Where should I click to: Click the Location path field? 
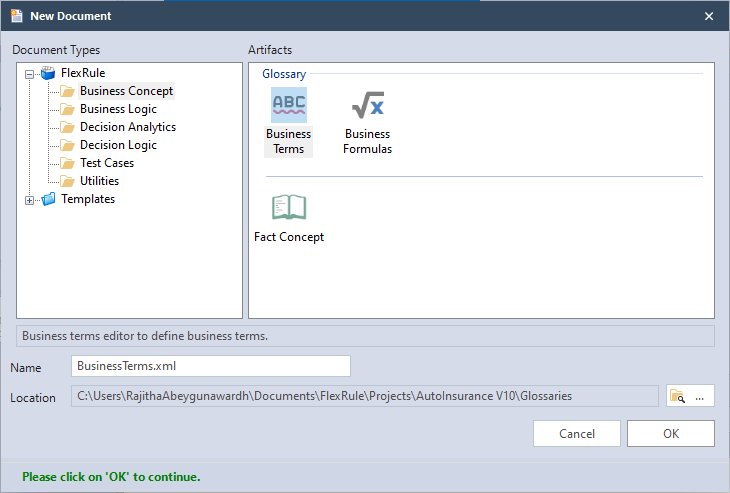365,396
